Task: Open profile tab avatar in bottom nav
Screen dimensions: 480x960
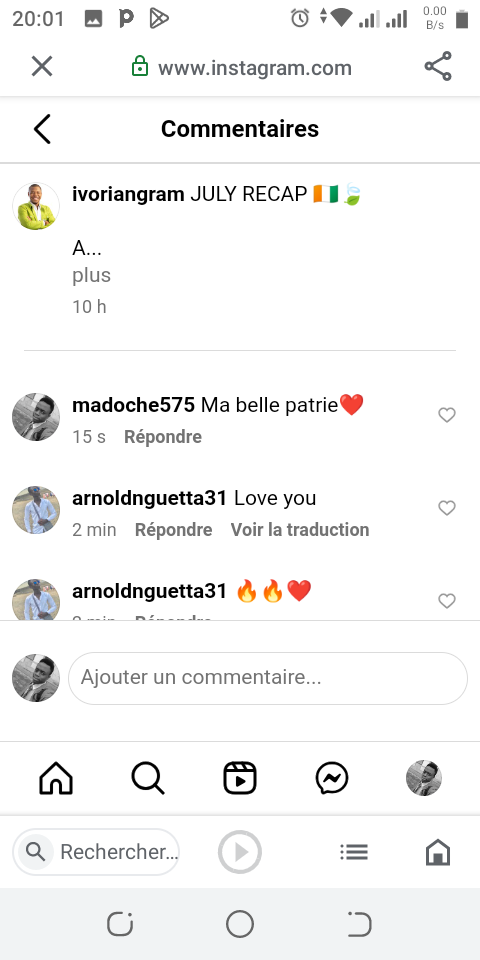Action: pos(424,778)
